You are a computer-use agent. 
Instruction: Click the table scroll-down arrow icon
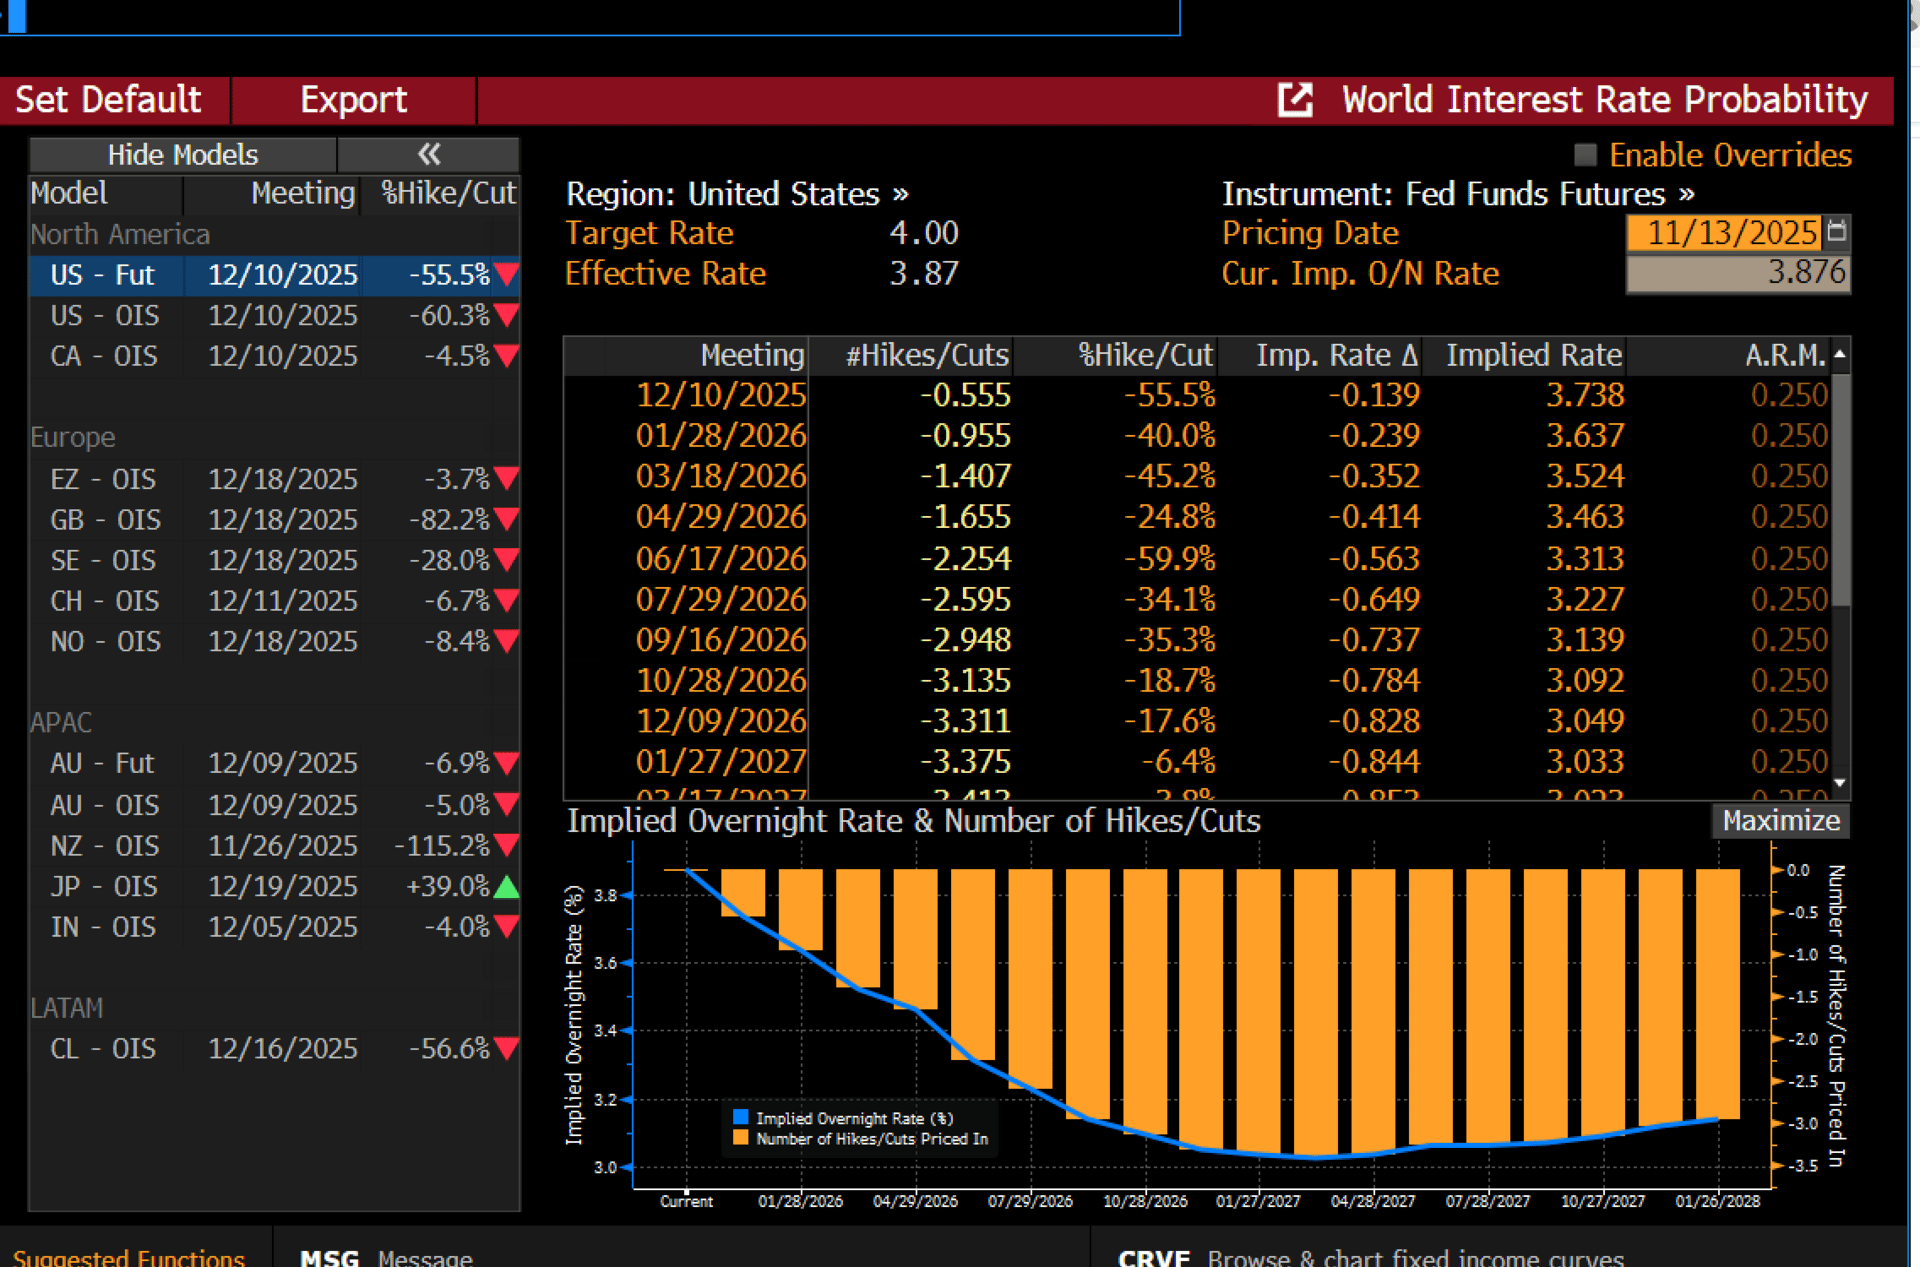pyautogui.click(x=1840, y=783)
